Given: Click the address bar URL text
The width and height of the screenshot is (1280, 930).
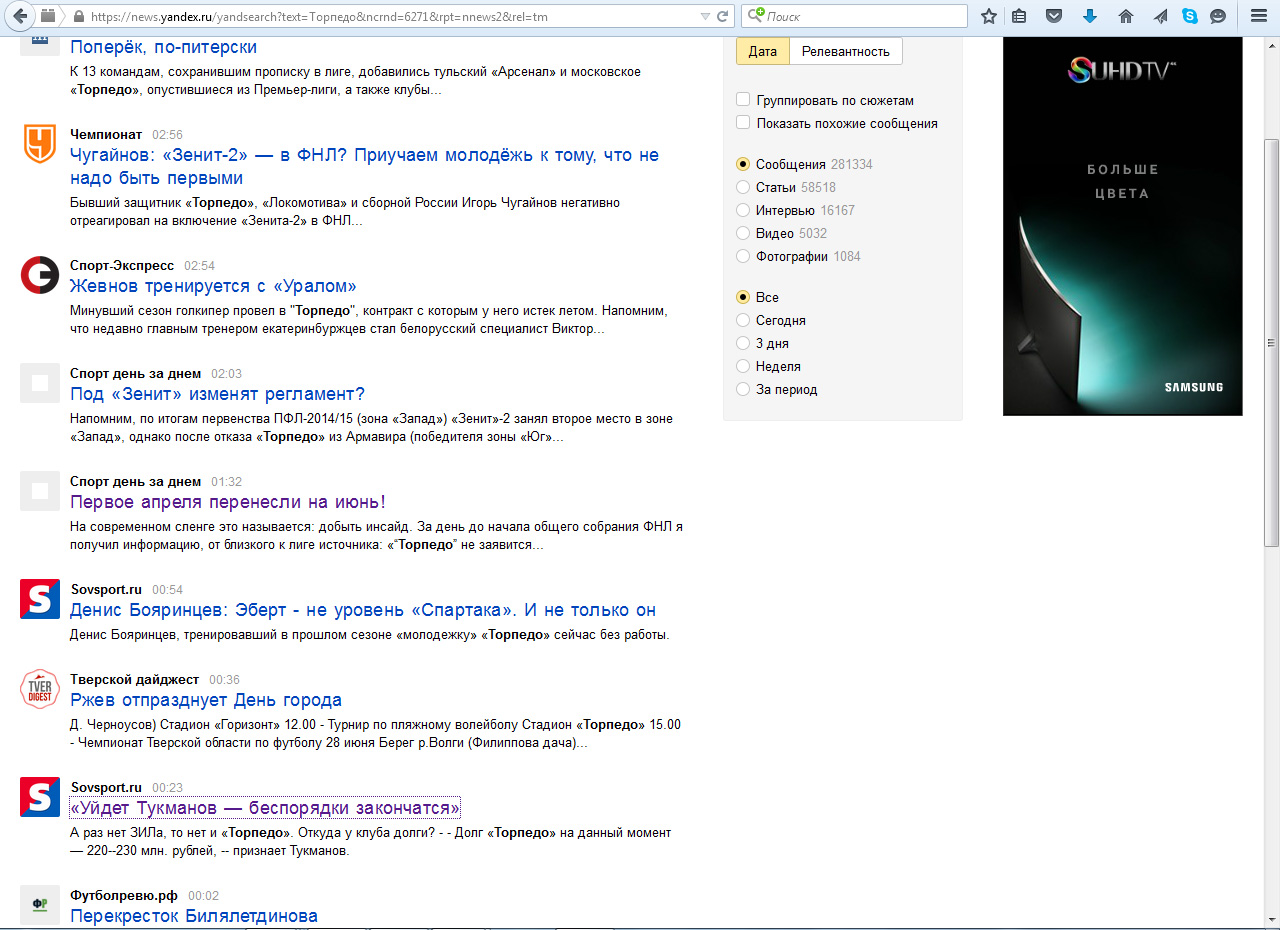Looking at the screenshot, I should tap(319, 17).
